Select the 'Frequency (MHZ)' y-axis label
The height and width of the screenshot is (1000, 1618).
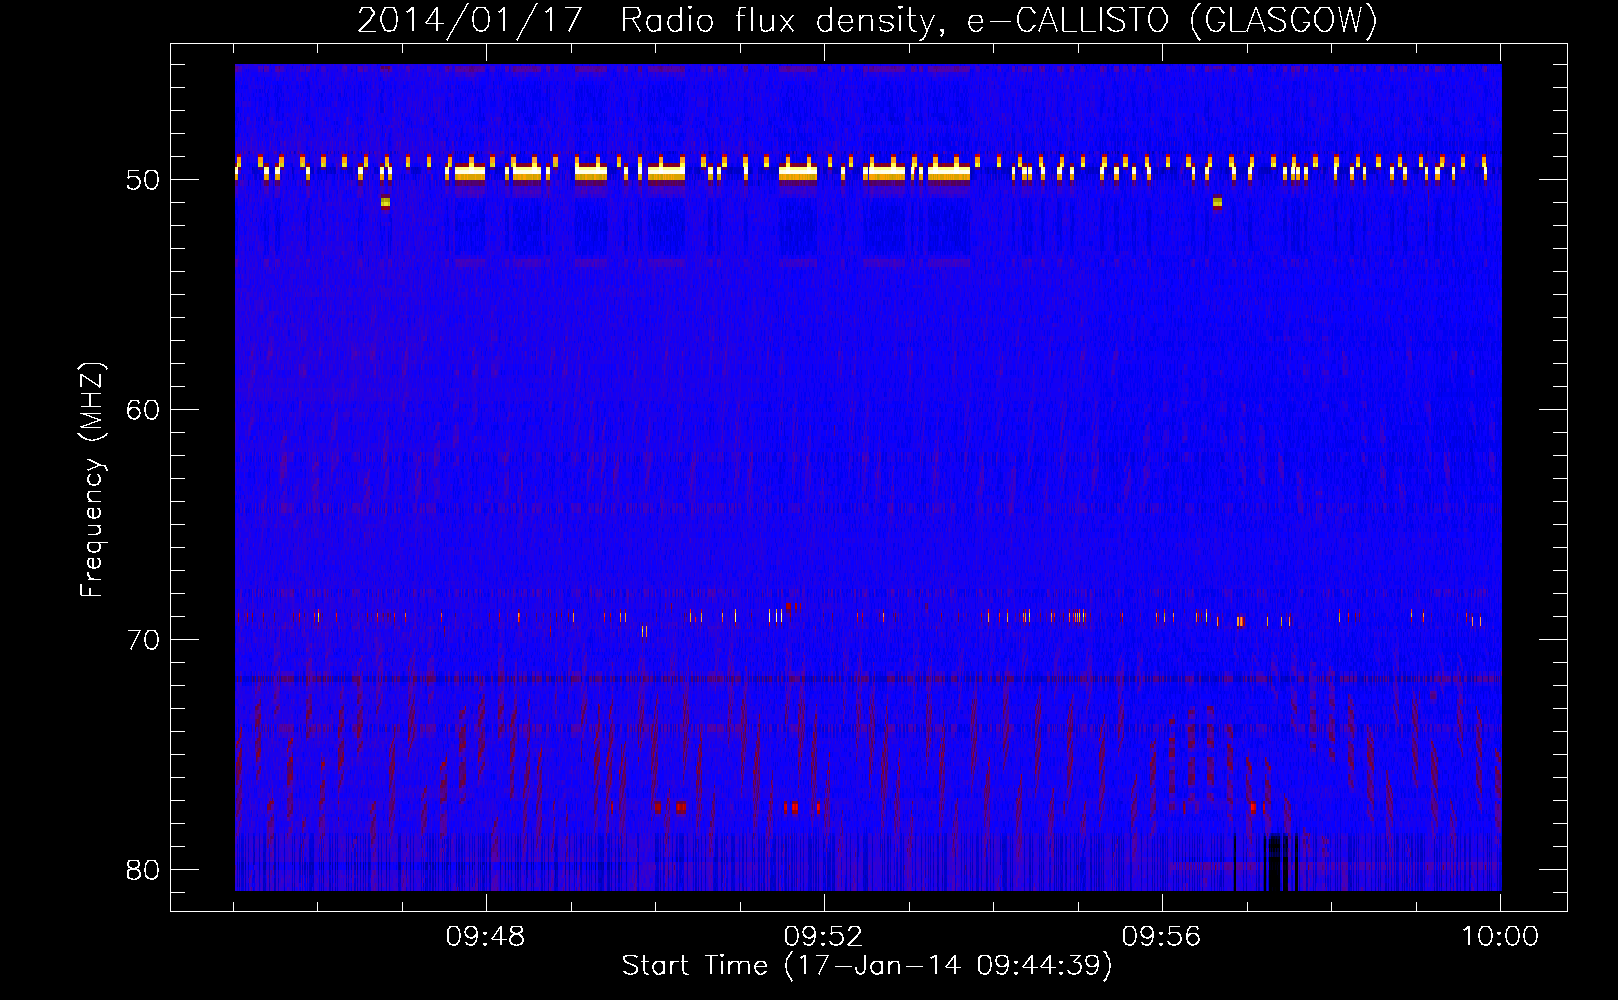click(92, 480)
